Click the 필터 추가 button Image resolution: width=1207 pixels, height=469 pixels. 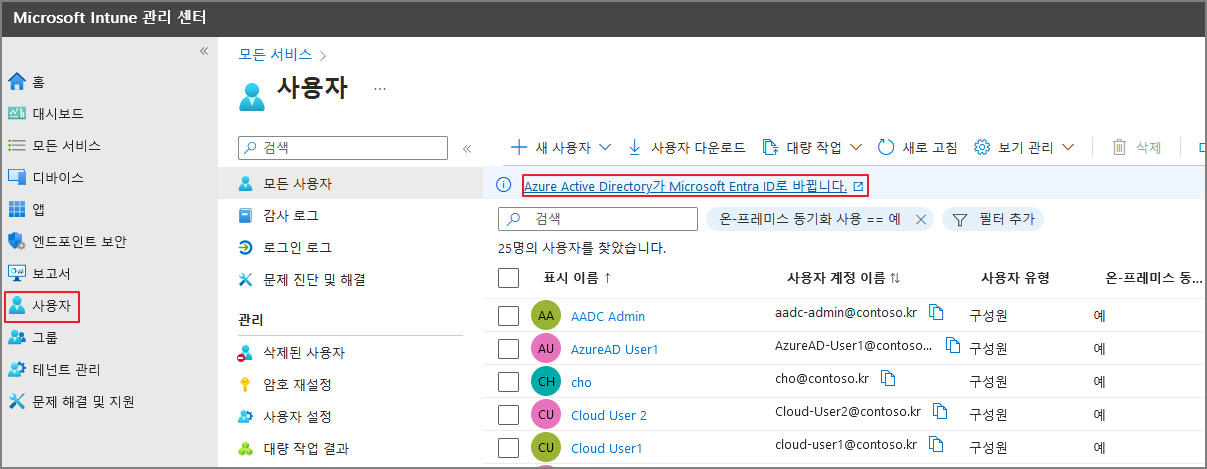coord(992,219)
